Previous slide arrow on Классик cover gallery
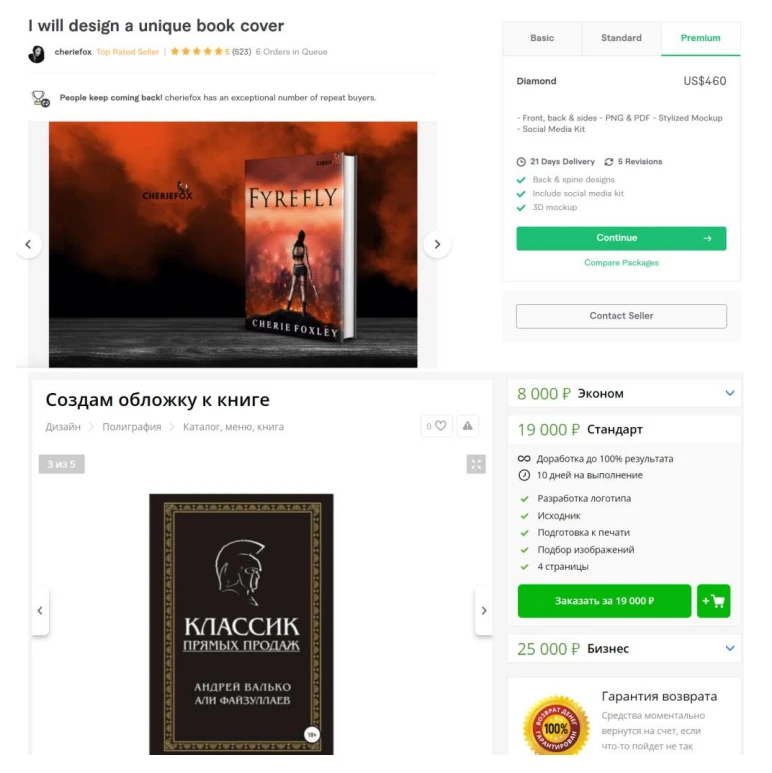 pyautogui.click(x=40, y=610)
